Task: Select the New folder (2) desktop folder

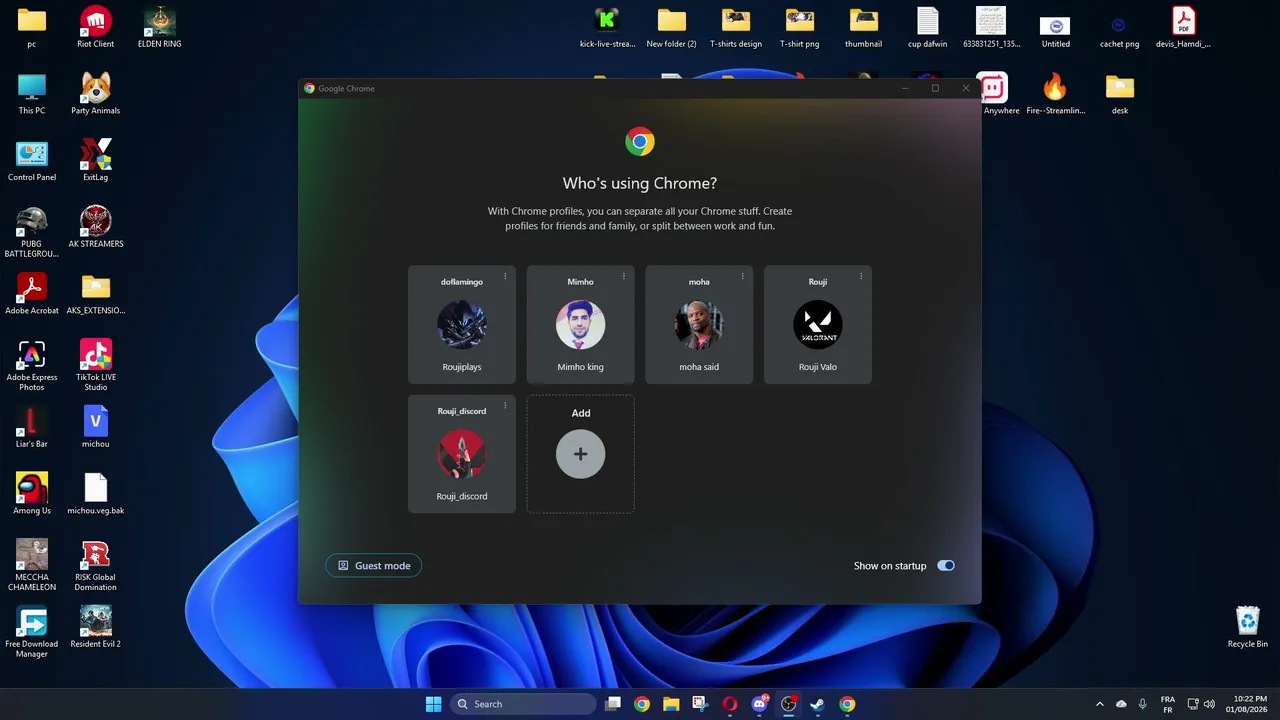Action: coord(672,27)
